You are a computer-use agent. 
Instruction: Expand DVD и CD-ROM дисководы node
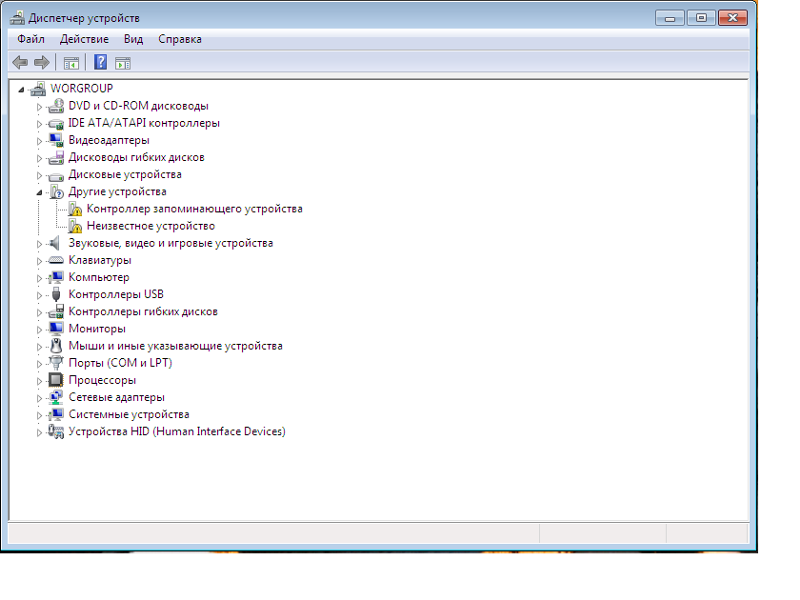coord(39,107)
